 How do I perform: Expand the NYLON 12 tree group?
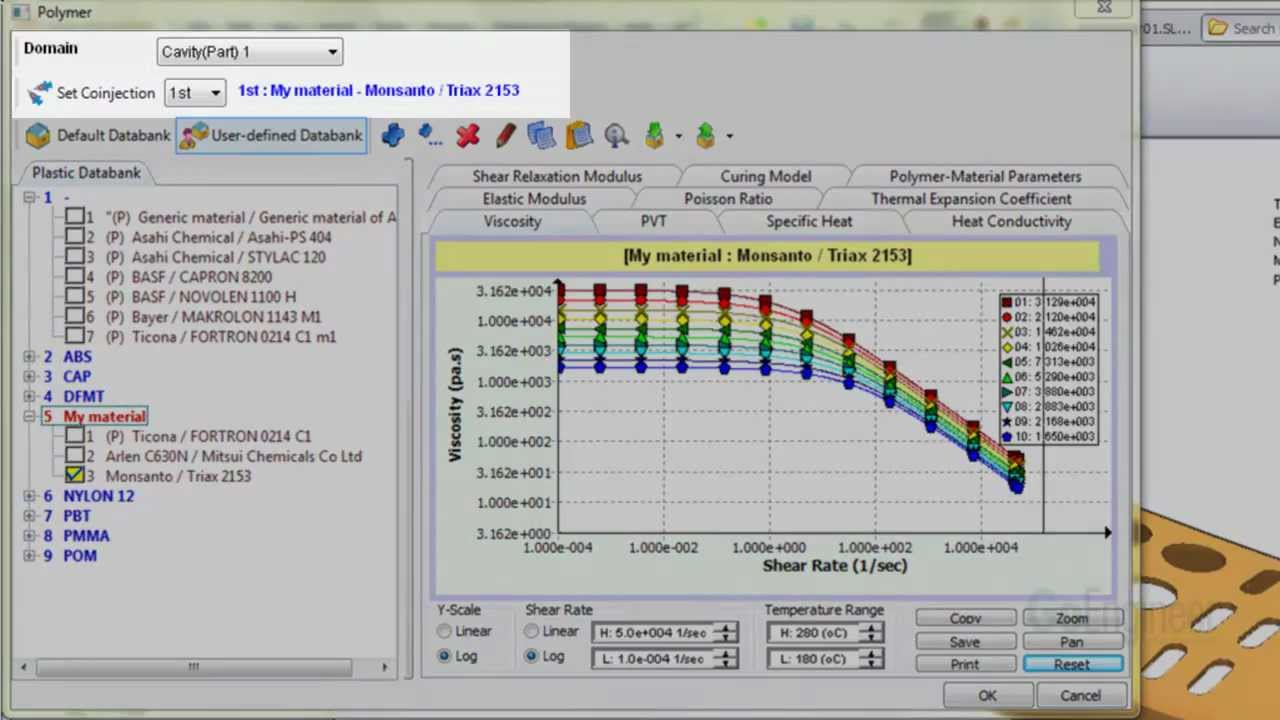pyautogui.click(x=30, y=496)
